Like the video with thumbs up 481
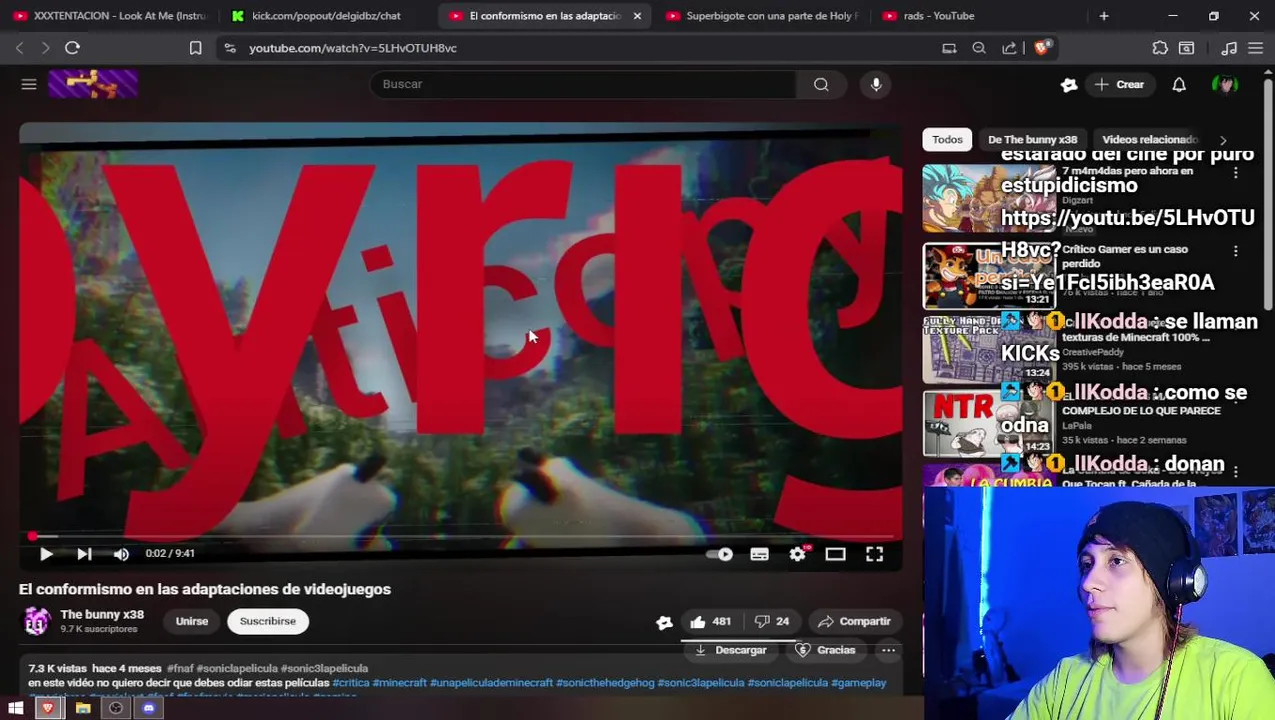 coord(710,622)
